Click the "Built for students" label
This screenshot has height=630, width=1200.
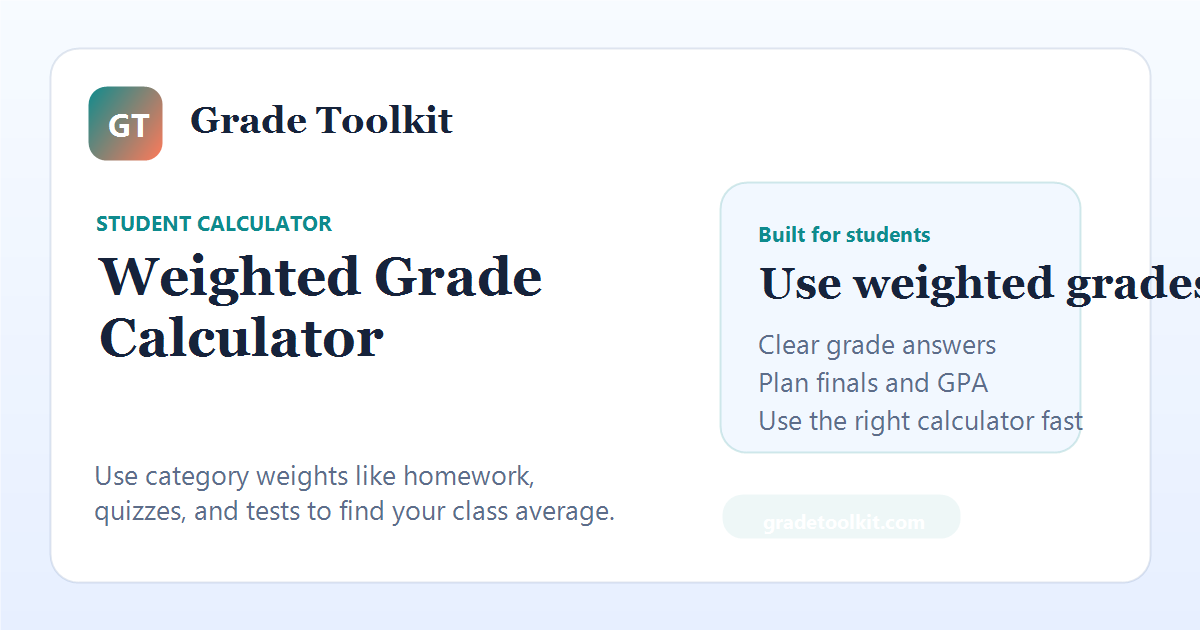tap(845, 235)
